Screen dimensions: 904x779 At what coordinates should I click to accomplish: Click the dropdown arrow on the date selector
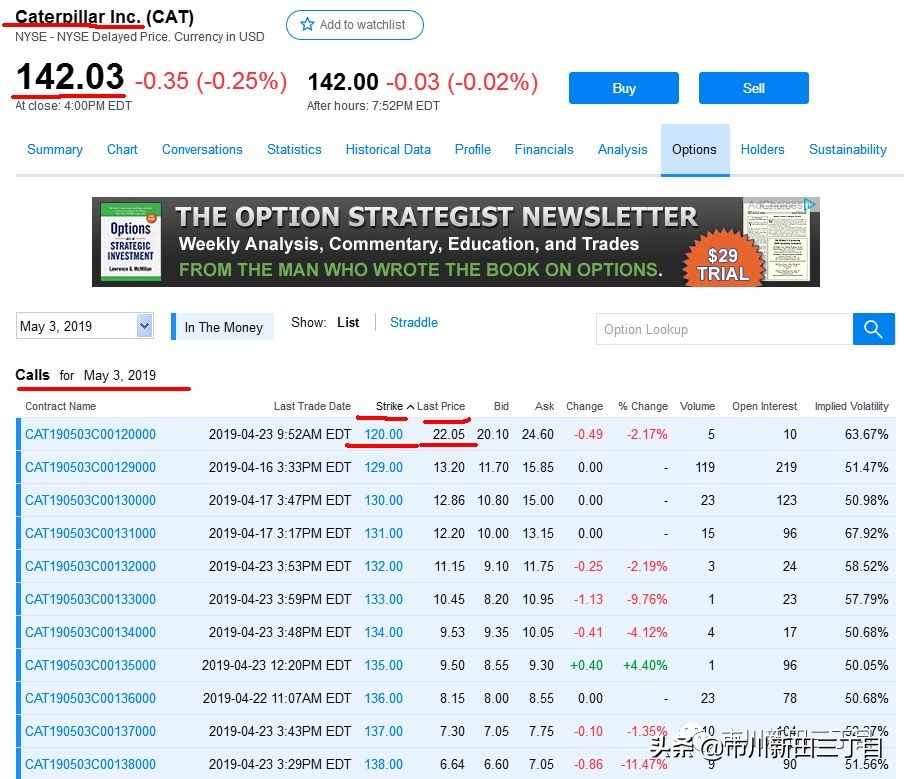[x=142, y=326]
